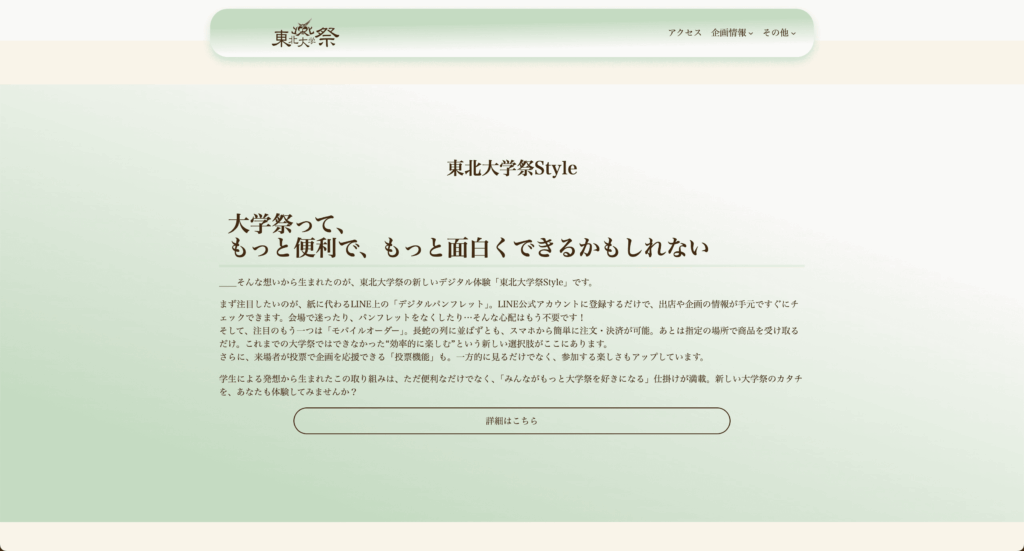This screenshot has height=551, width=1024.
Task: Open the 企画情報 menu
Action: pyautogui.click(x=728, y=33)
